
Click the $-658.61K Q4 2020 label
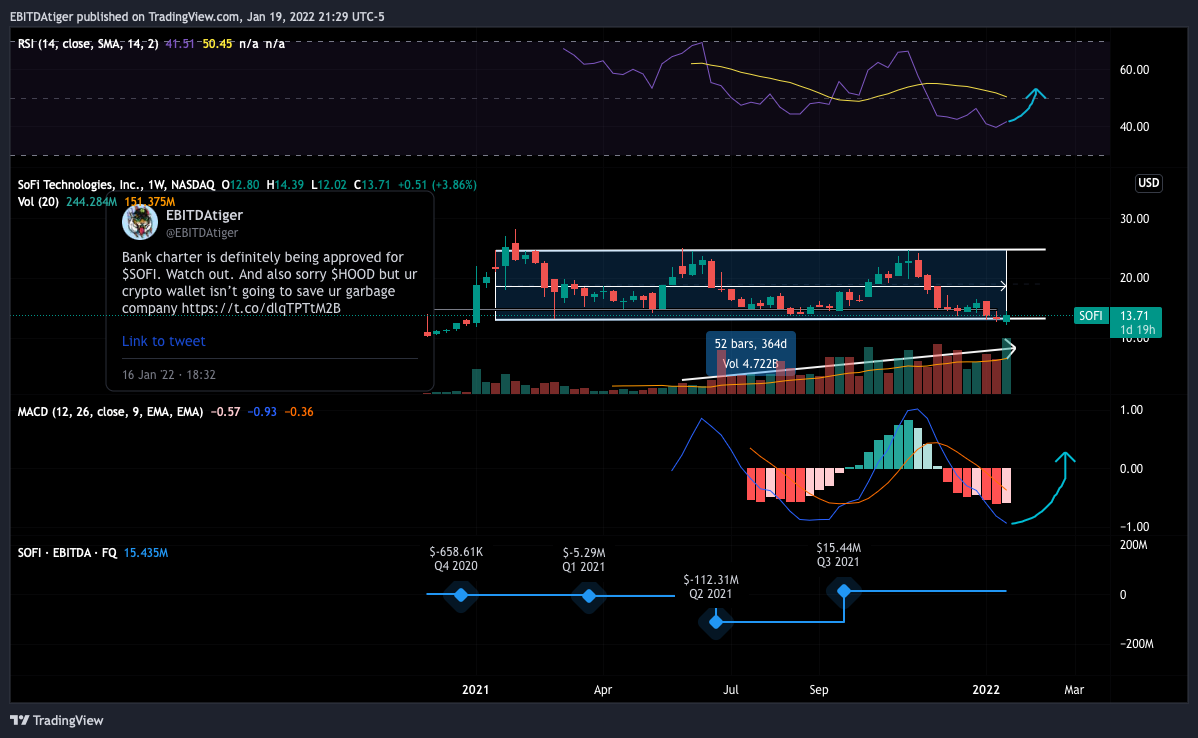pos(456,558)
